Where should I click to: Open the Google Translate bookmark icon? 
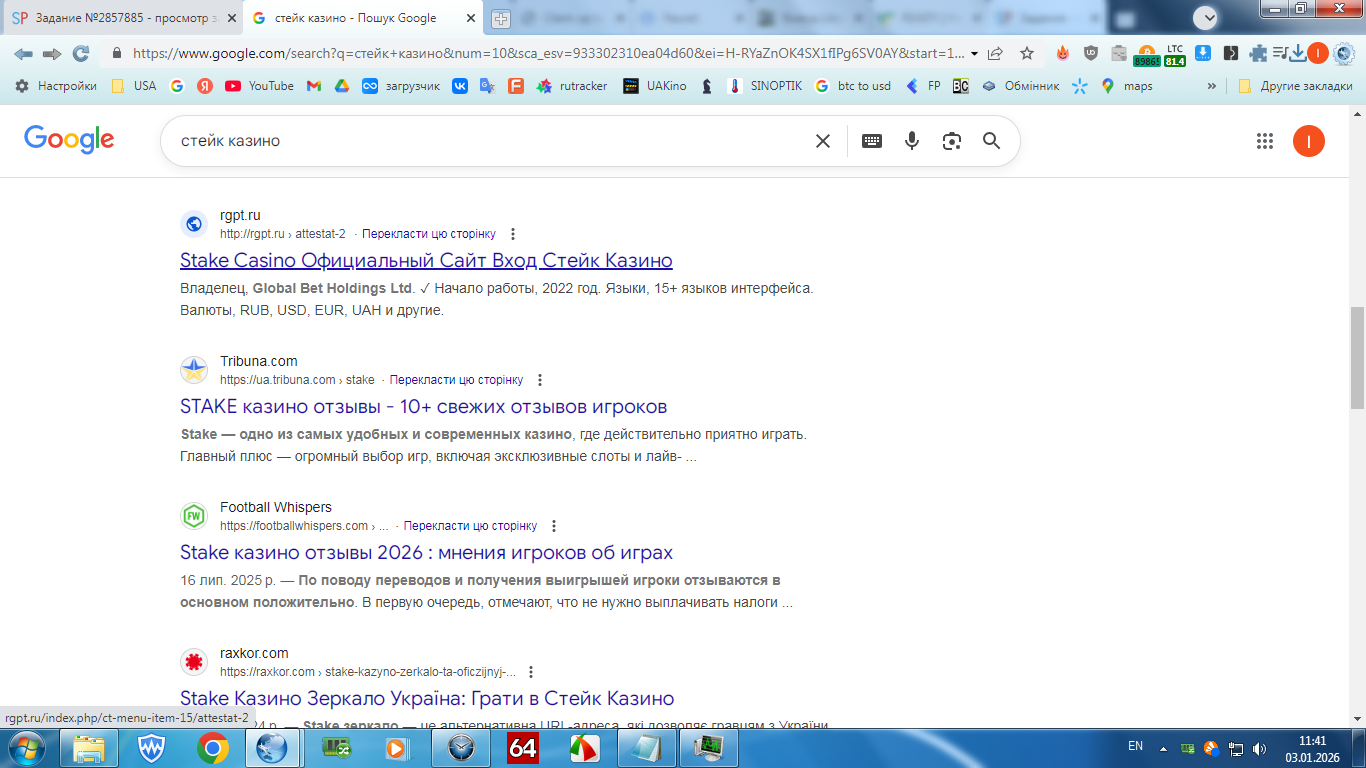click(x=488, y=86)
